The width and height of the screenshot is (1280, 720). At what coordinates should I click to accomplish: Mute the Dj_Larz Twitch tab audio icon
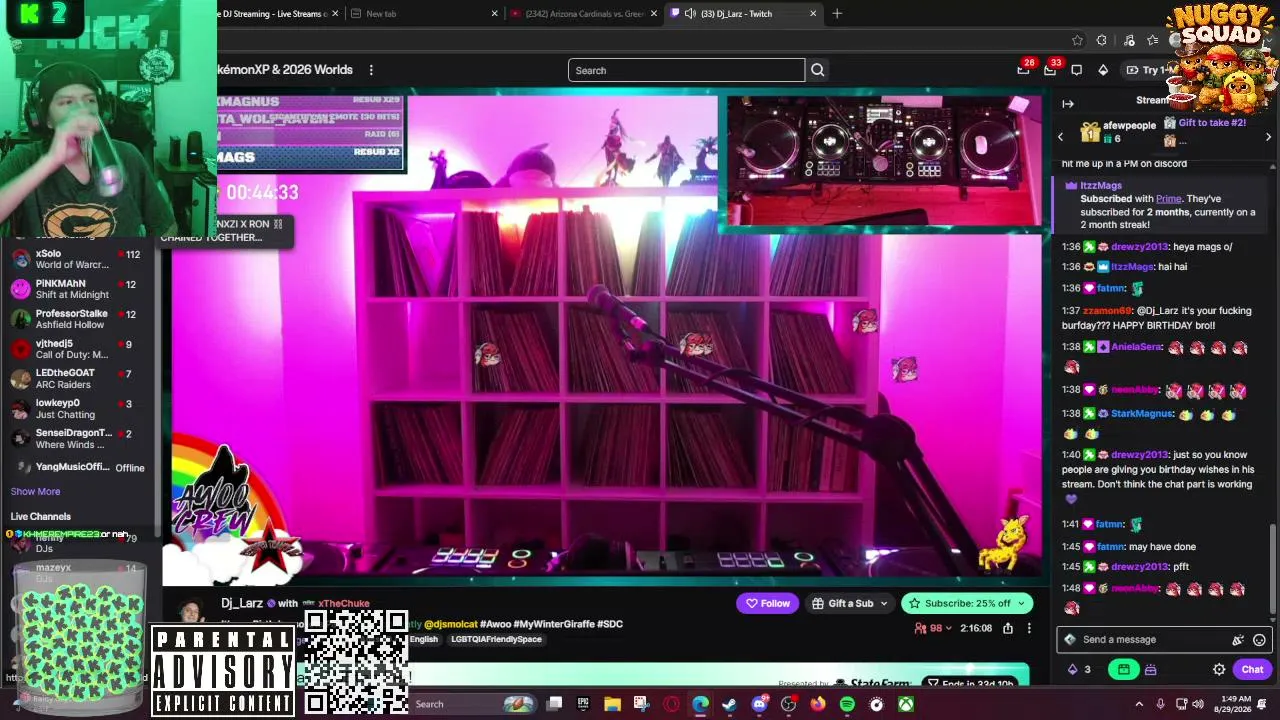click(690, 14)
